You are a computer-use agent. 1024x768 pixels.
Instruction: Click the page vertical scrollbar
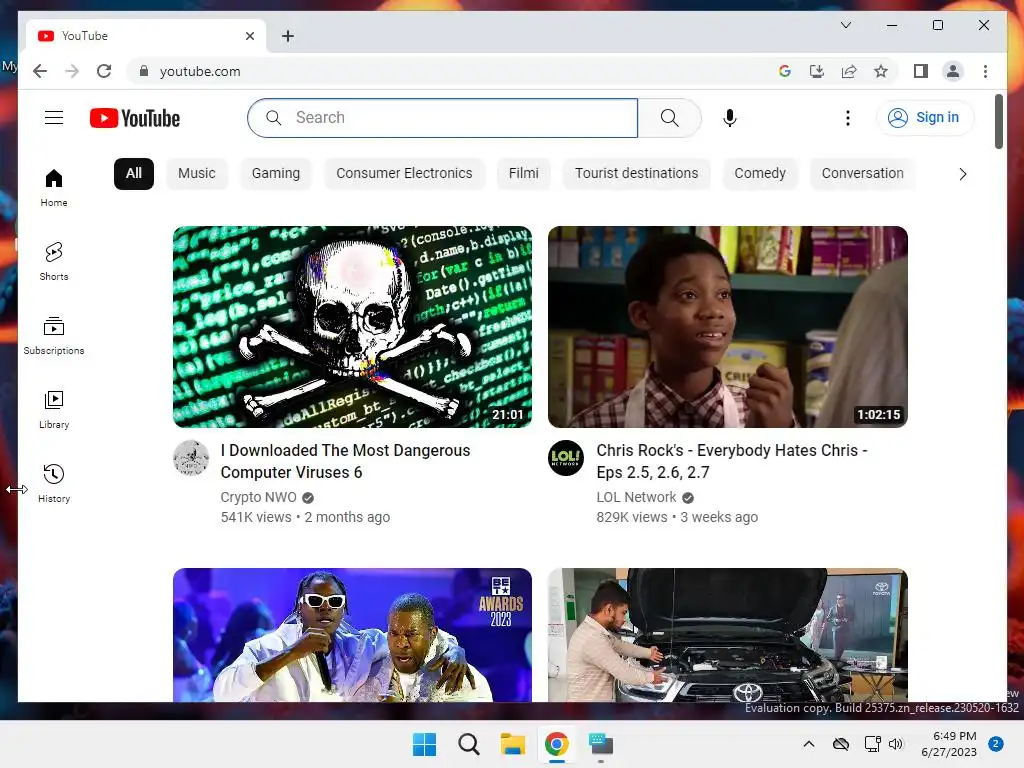coord(999,121)
